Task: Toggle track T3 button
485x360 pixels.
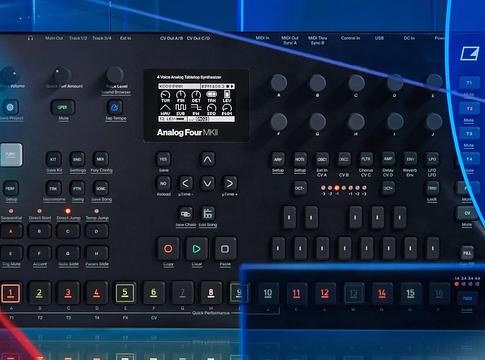Action: (469, 134)
